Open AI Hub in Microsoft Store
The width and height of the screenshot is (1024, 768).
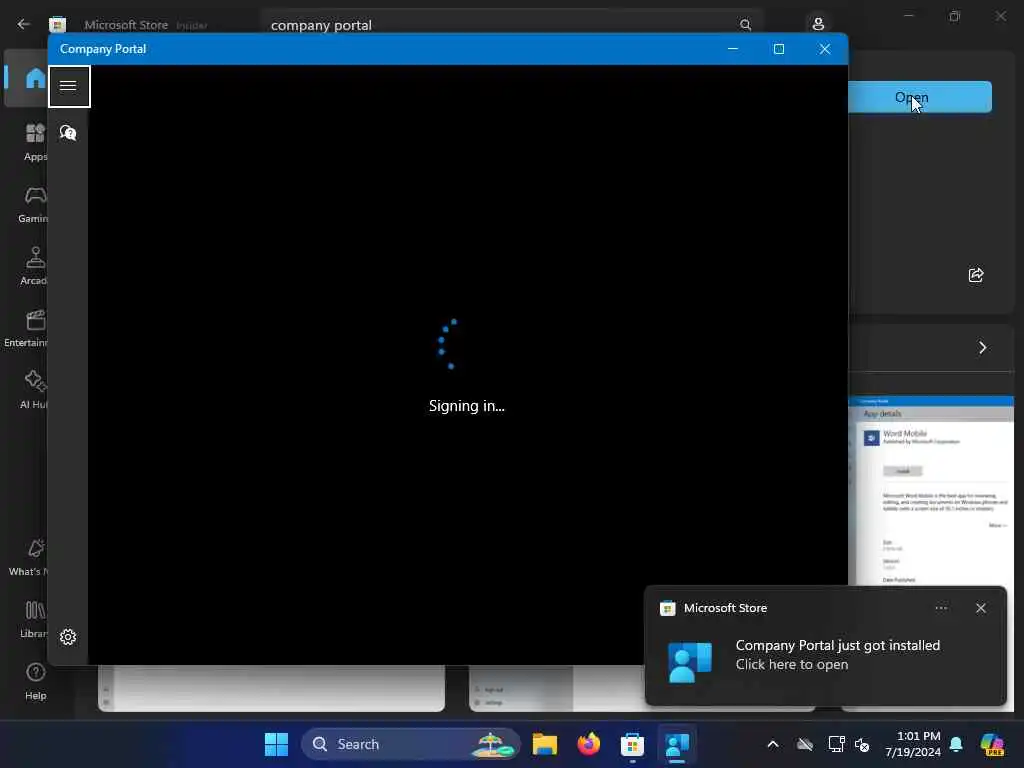click(34, 391)
